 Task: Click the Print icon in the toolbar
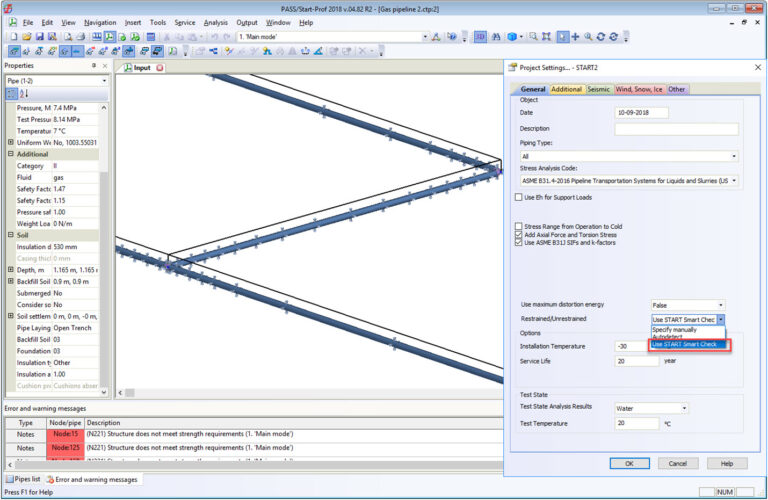(81, 37)
